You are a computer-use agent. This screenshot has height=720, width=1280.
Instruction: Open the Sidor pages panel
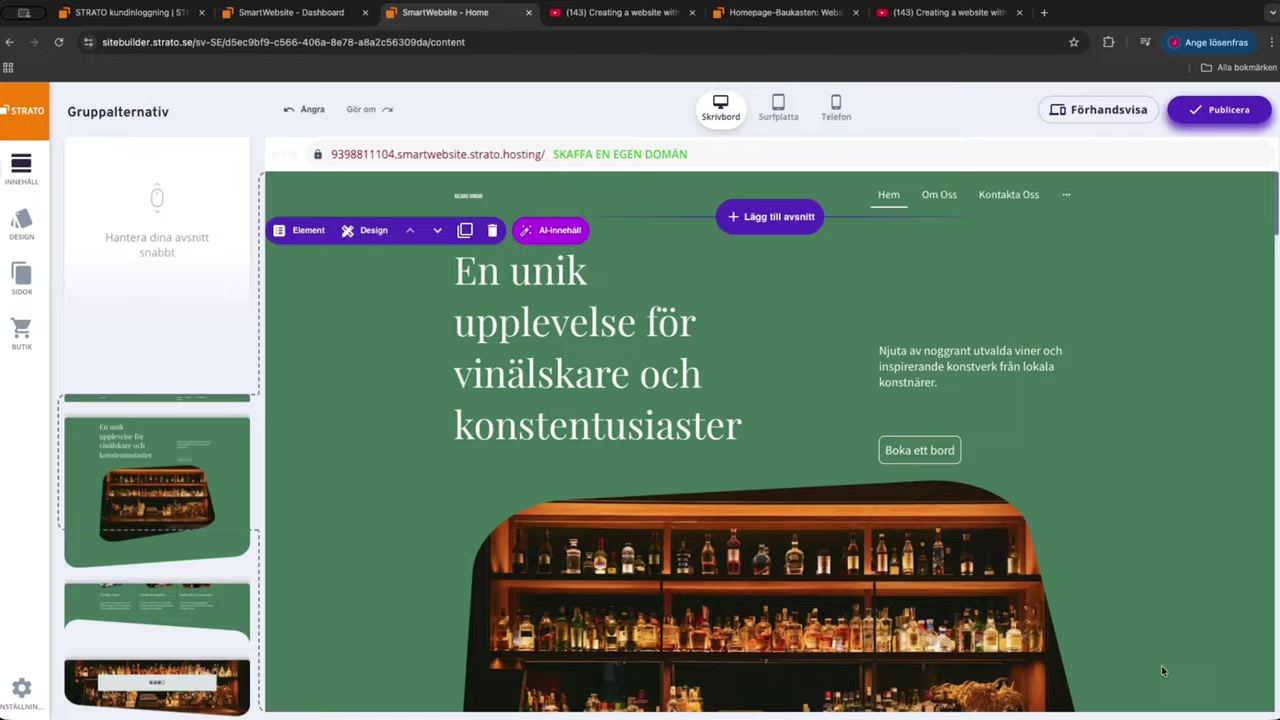point(21,279)
